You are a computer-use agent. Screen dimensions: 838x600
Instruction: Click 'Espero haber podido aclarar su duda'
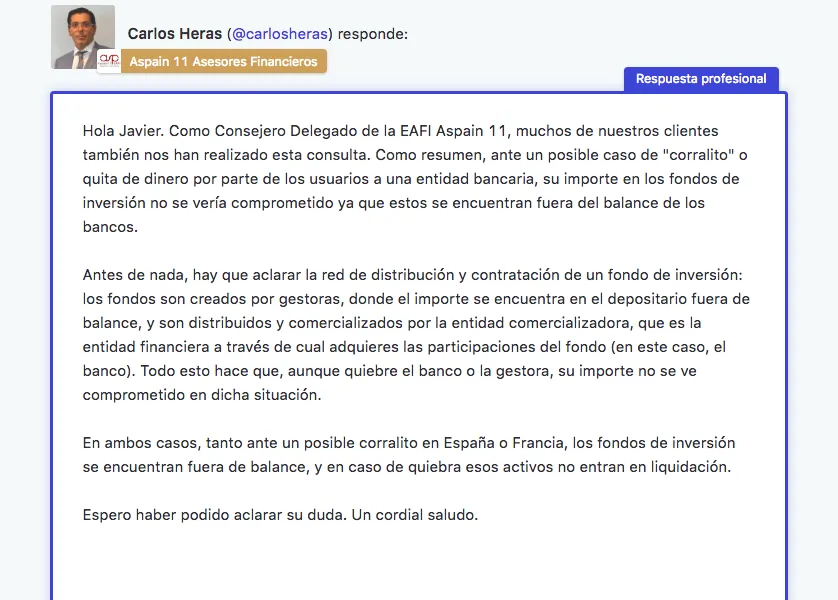coord(213,515)
